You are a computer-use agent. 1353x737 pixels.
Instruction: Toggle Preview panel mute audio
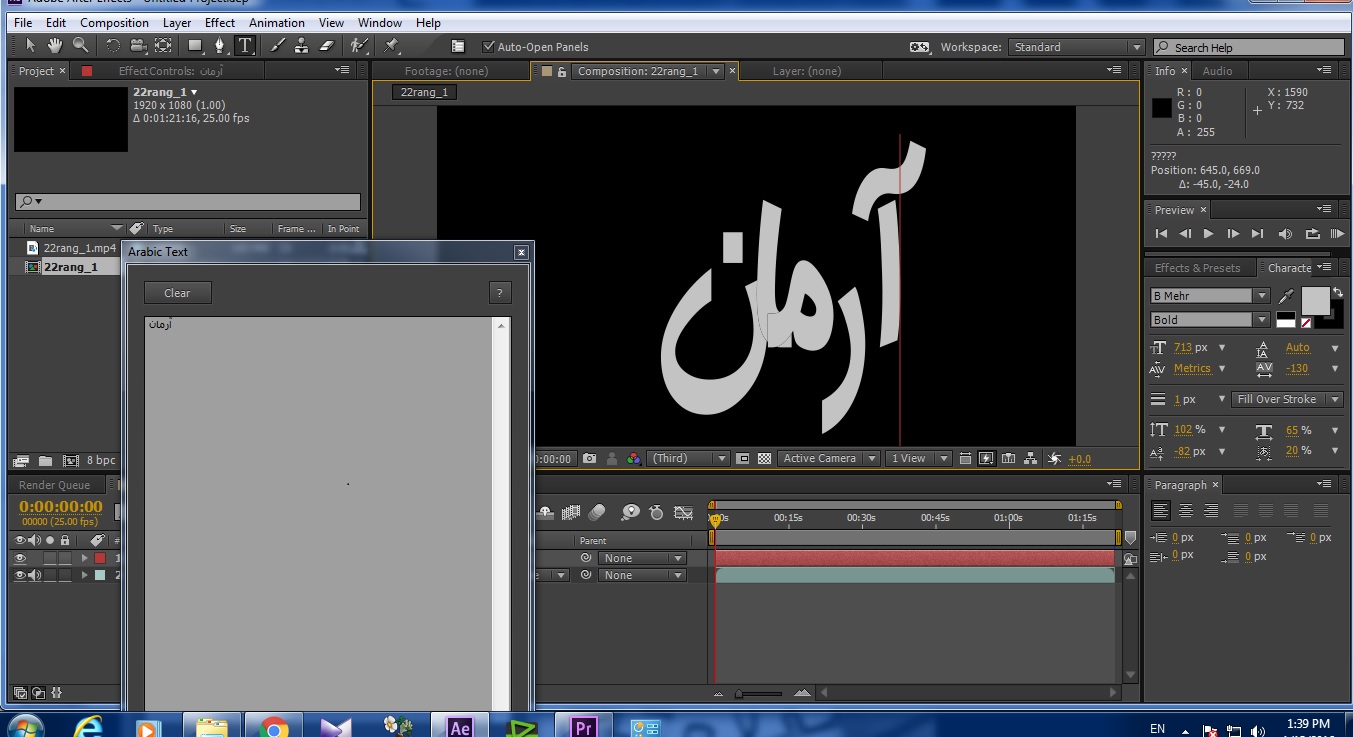[x=1285, y=234]
